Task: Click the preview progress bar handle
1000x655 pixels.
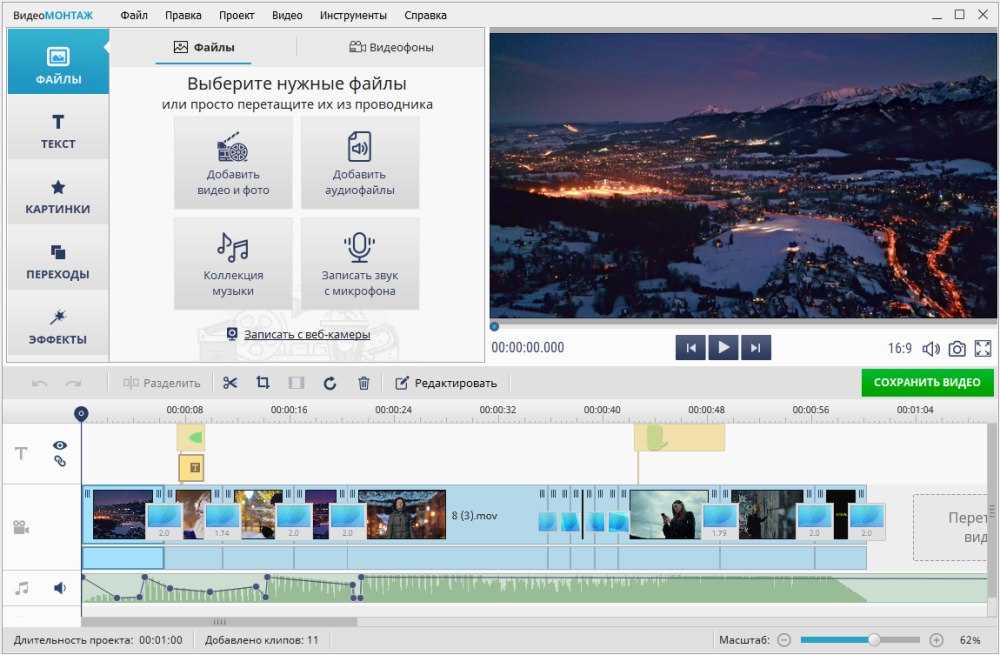Action: point(494,327)
